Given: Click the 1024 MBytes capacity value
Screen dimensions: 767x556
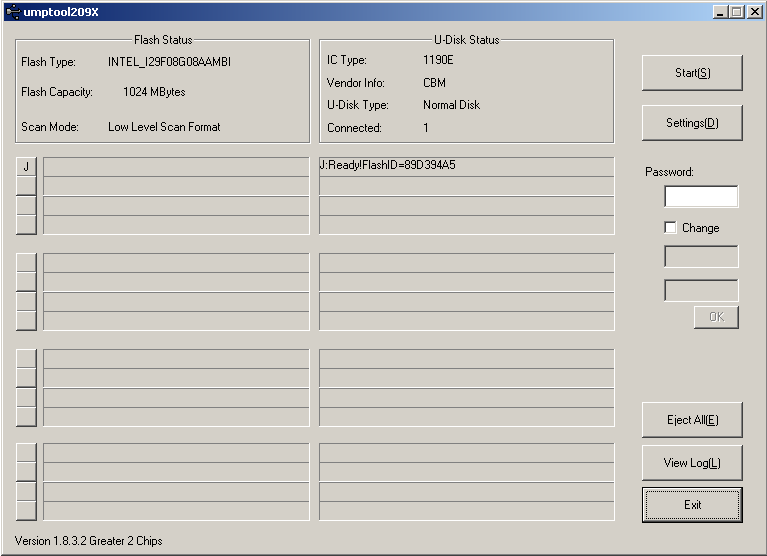Looking at the screenshot, I should tap(154, 92).
